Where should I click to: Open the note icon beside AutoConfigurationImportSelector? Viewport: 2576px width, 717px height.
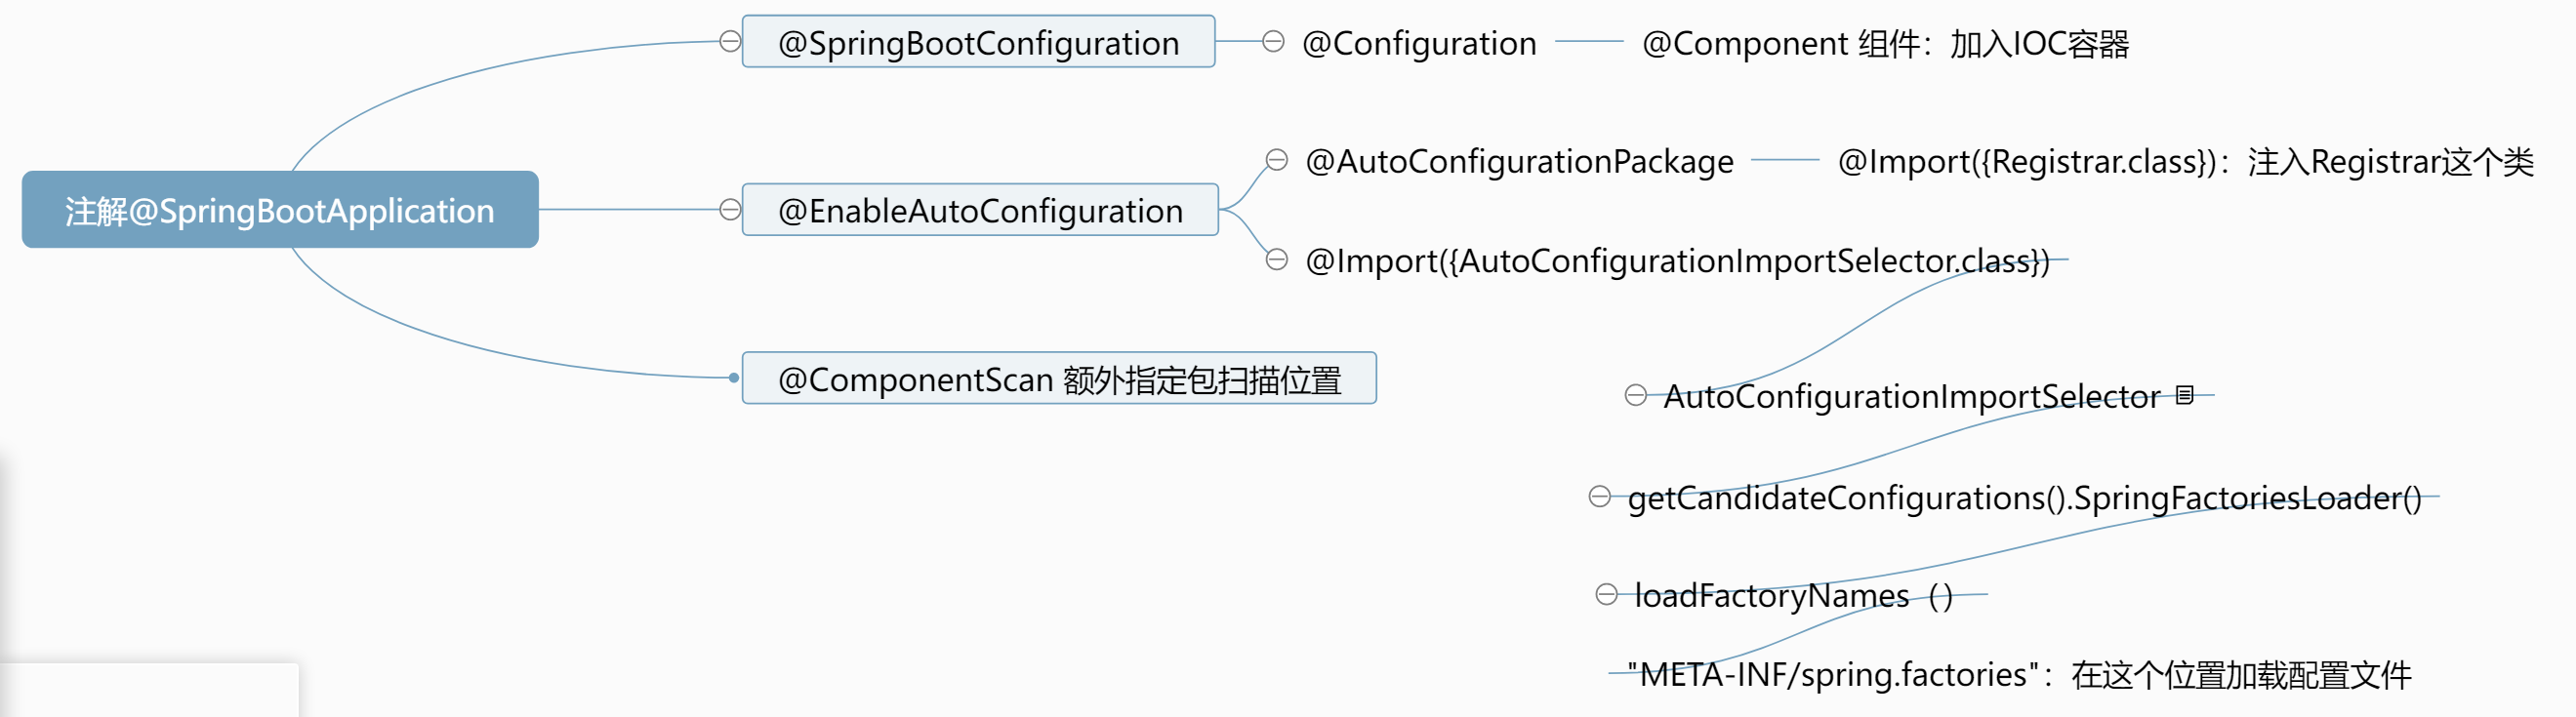(2185, 395)
